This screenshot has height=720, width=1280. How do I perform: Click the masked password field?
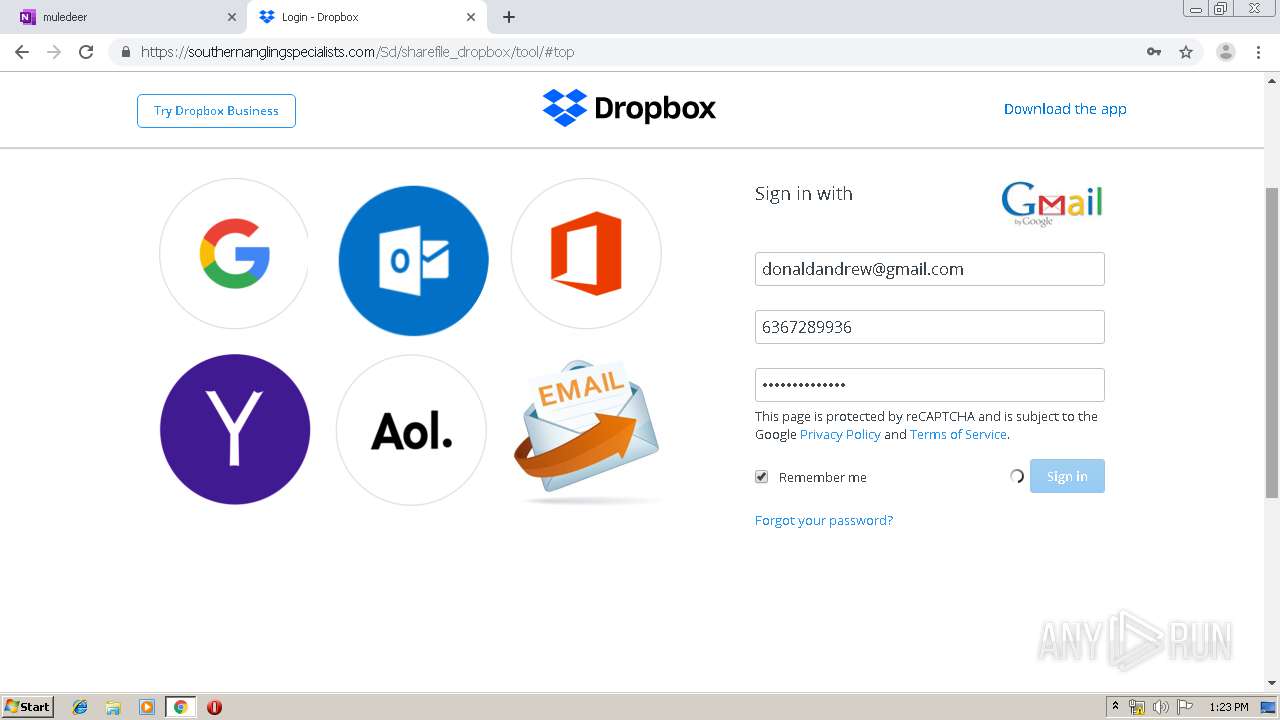pyautogui.click(x=929, y=385)
